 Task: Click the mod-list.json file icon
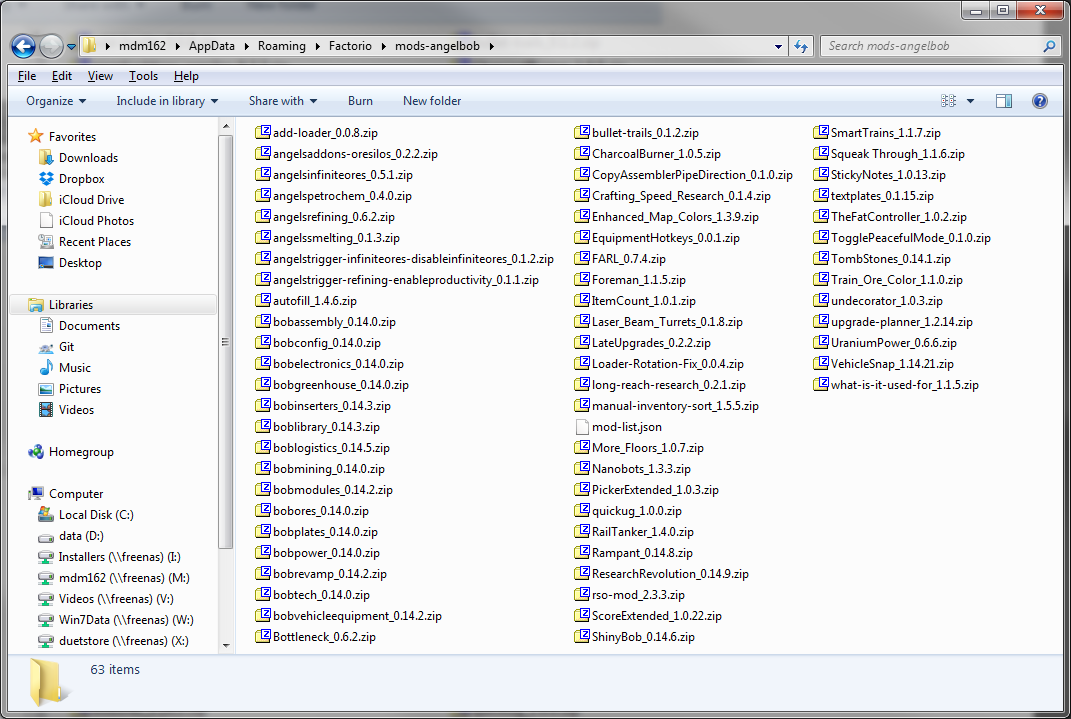point(583,427)
